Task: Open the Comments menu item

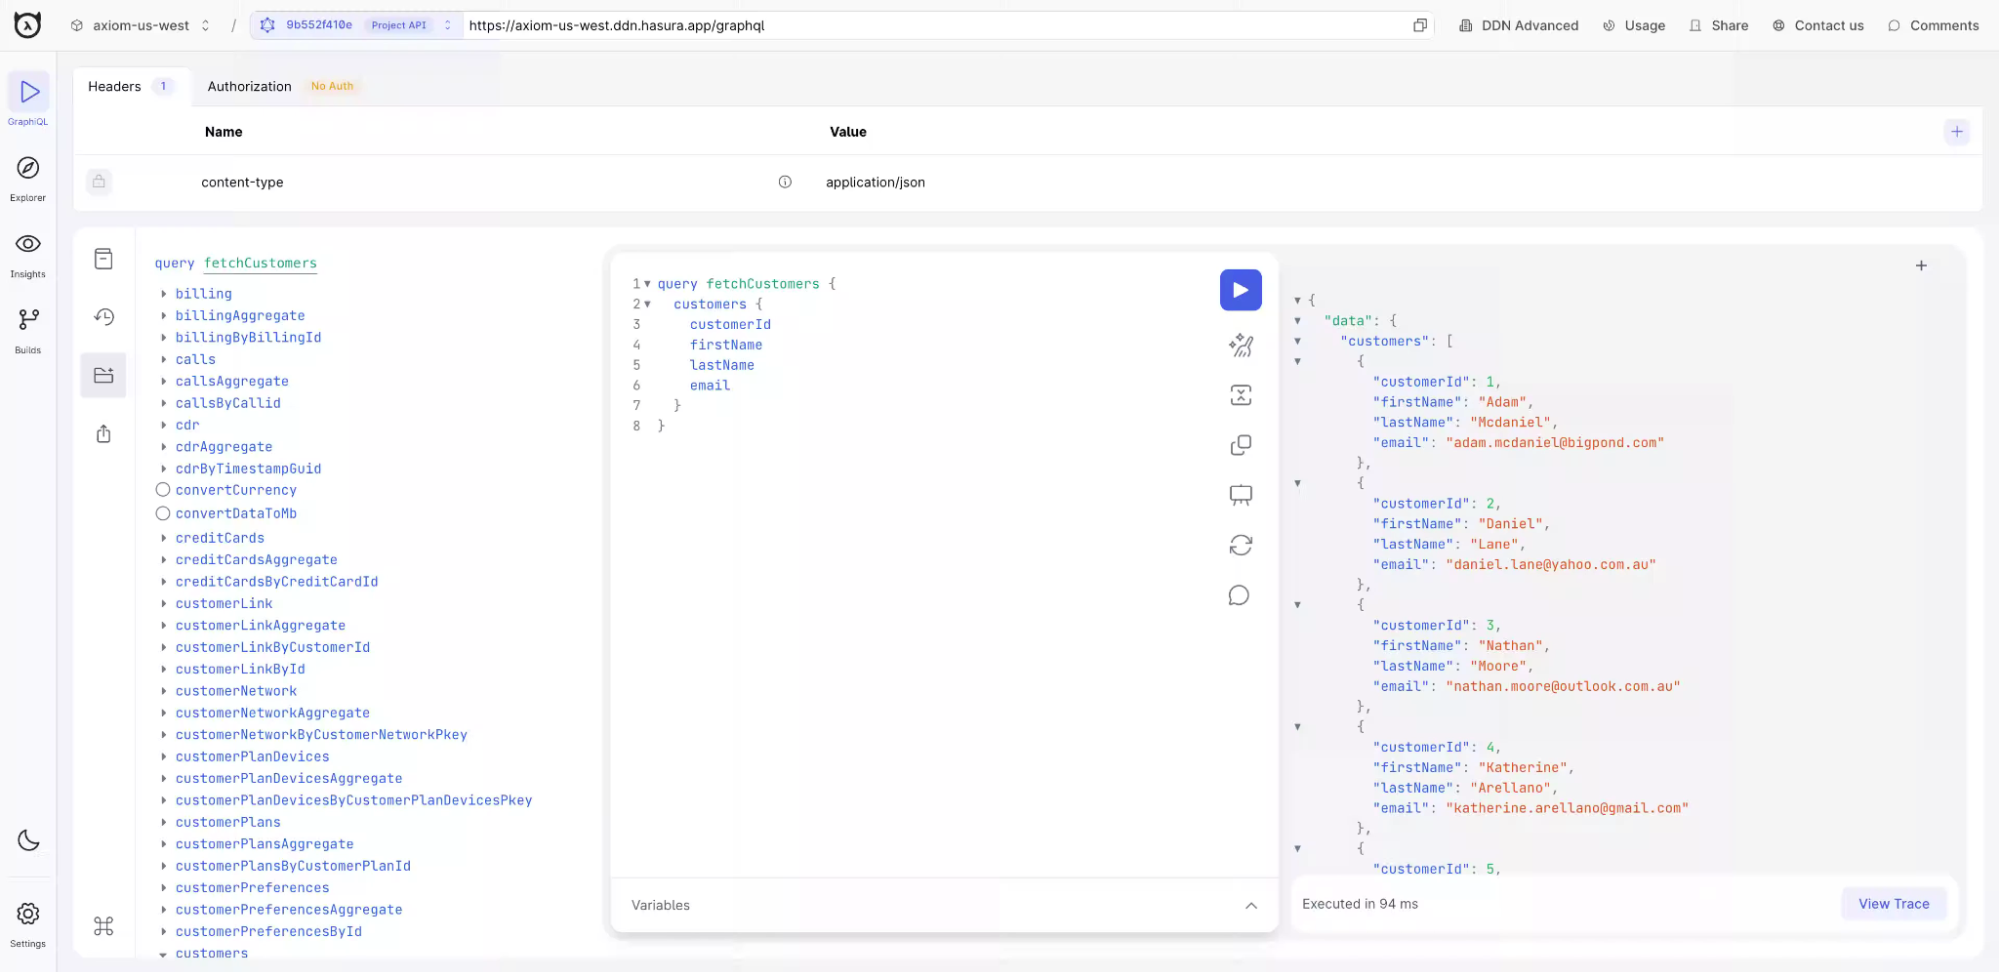Action: coord(1934,26)
